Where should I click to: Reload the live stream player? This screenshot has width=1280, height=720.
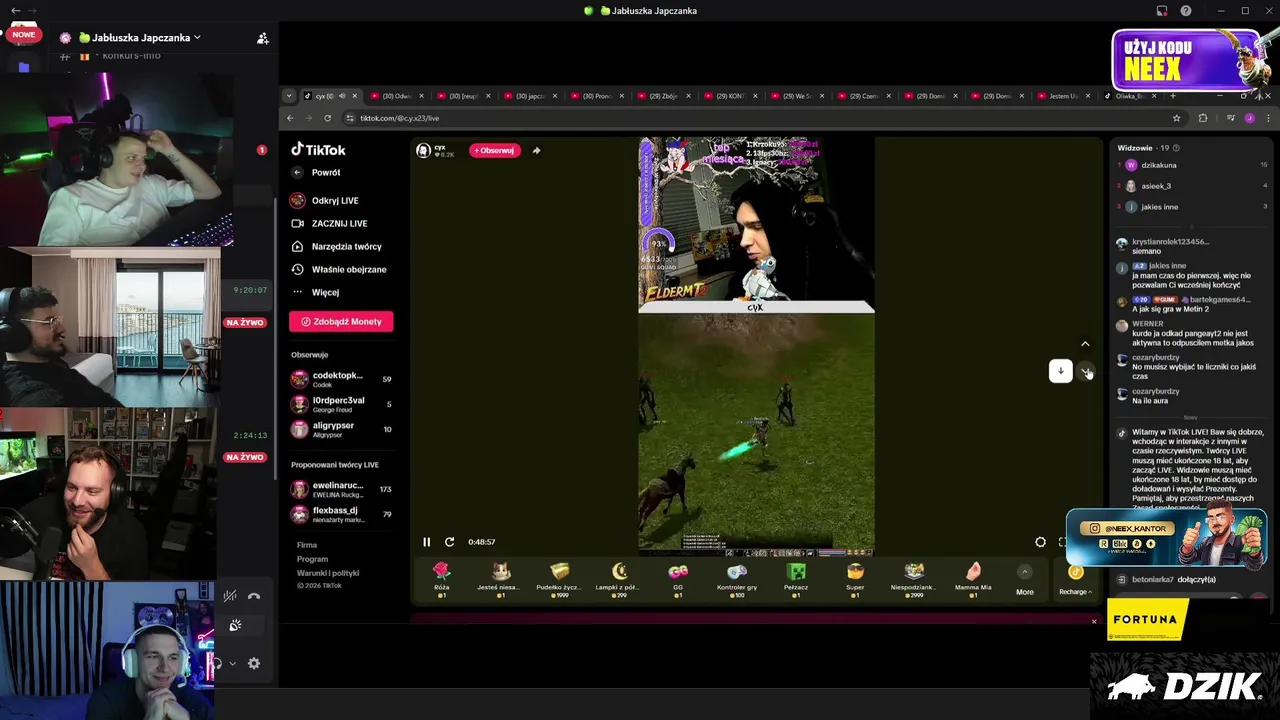449,542
